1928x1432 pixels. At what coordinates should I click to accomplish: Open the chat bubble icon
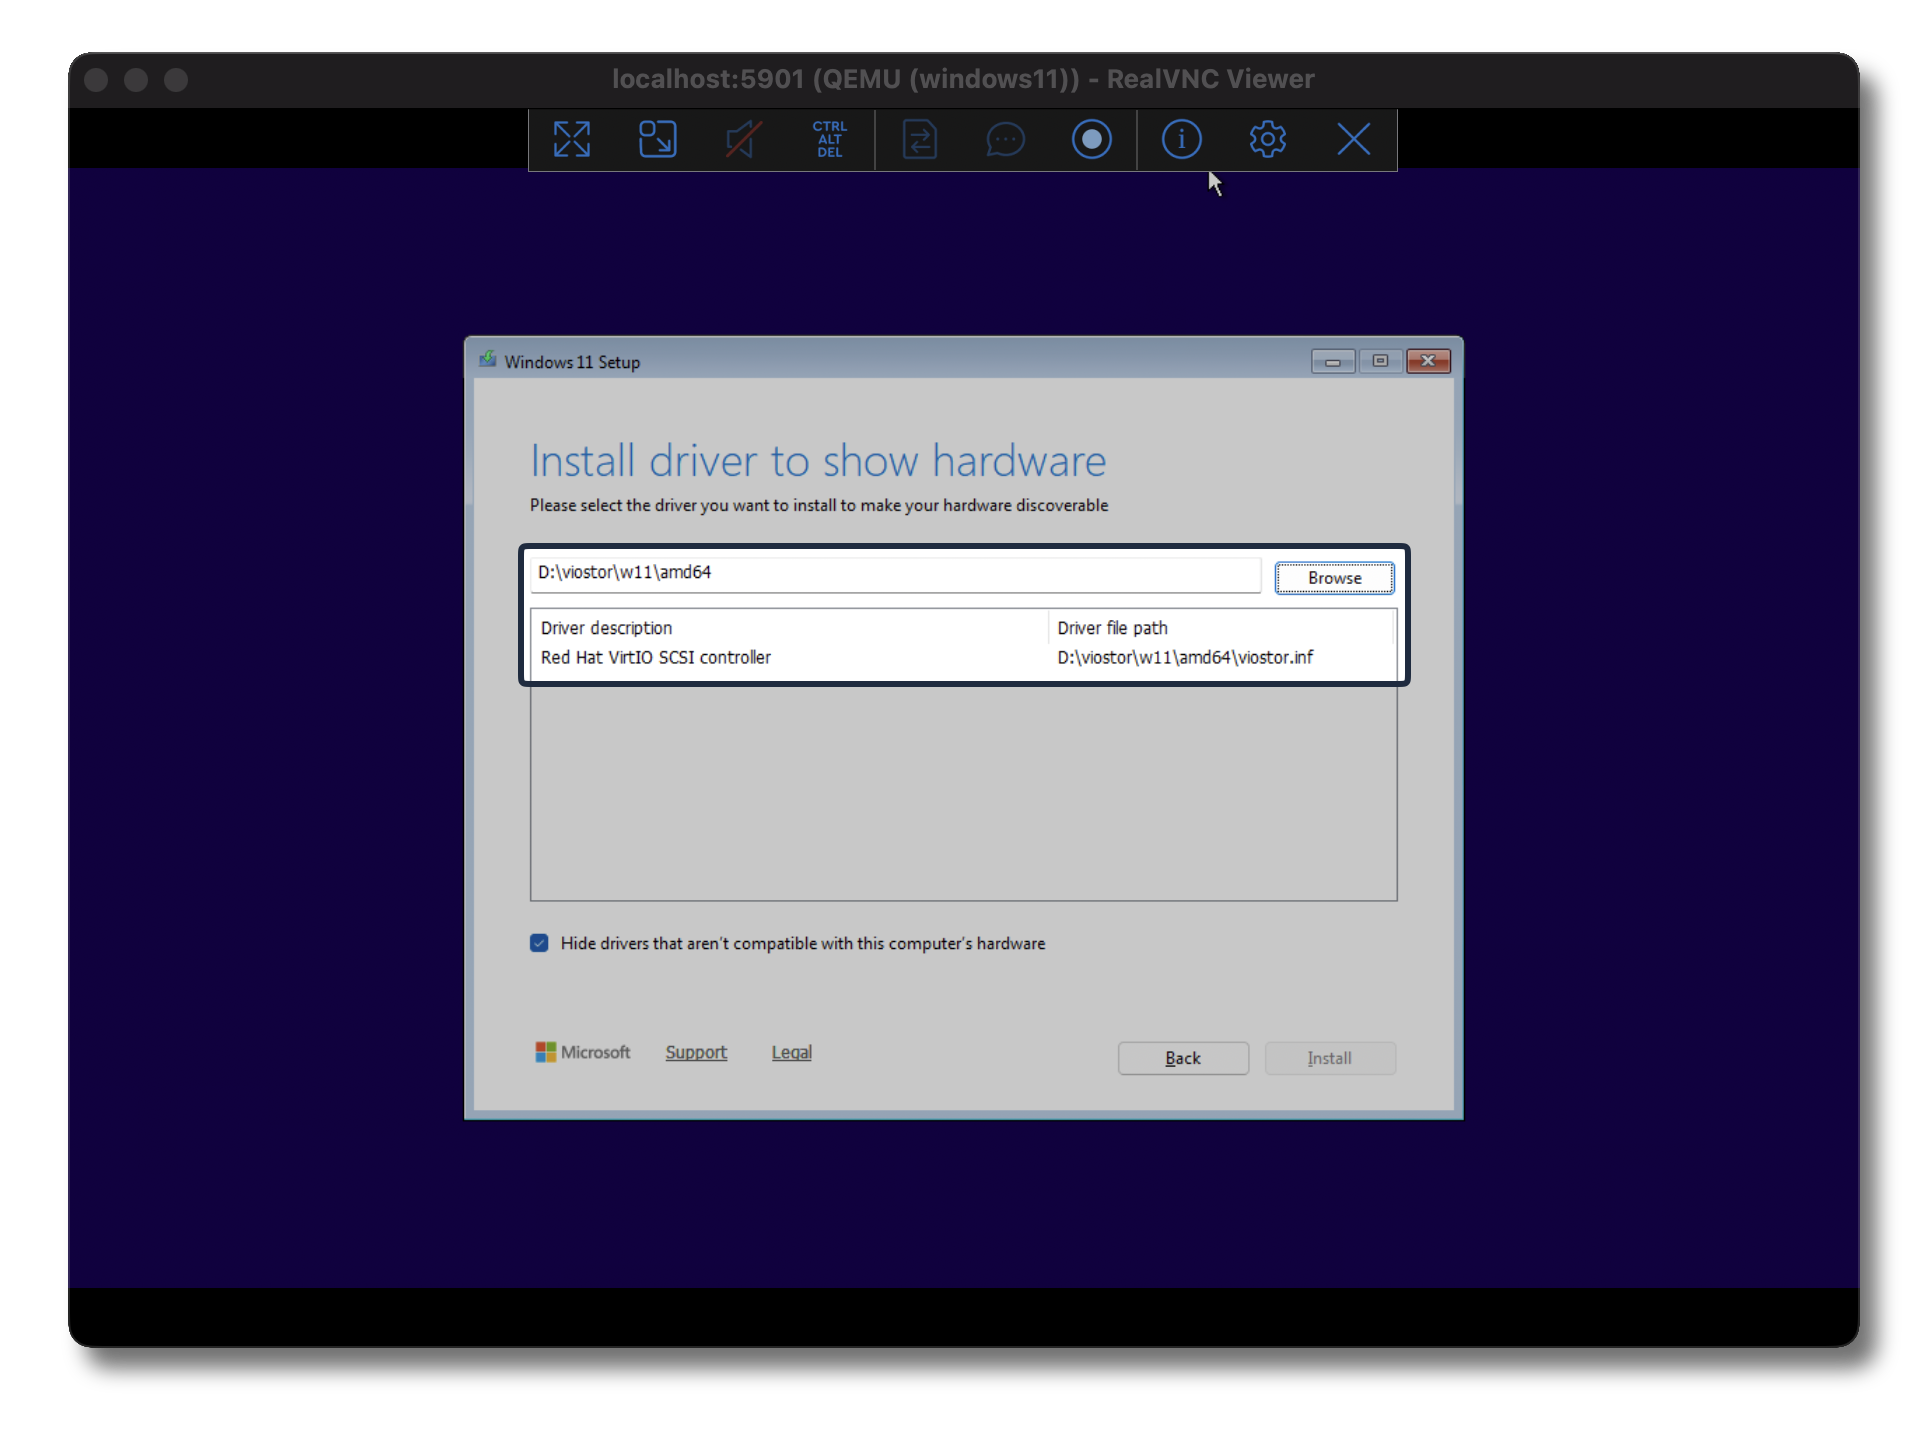pos(1005,139)
